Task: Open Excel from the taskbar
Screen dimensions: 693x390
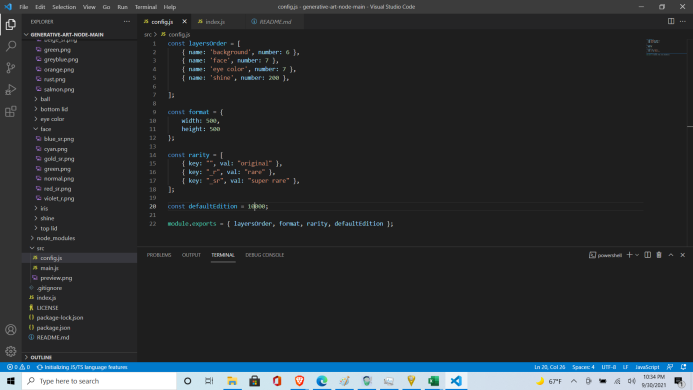Action: (x=434, y=381)
